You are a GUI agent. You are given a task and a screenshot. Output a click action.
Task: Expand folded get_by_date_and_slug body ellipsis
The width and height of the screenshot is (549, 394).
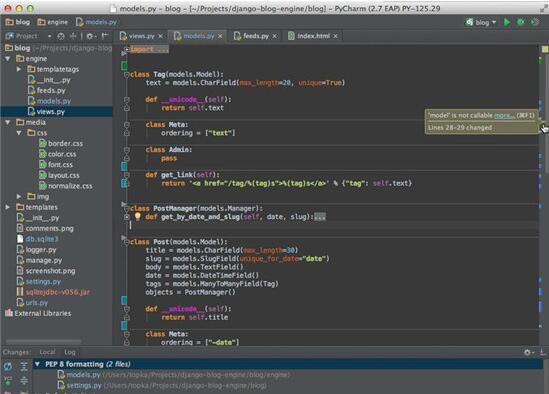320,217
